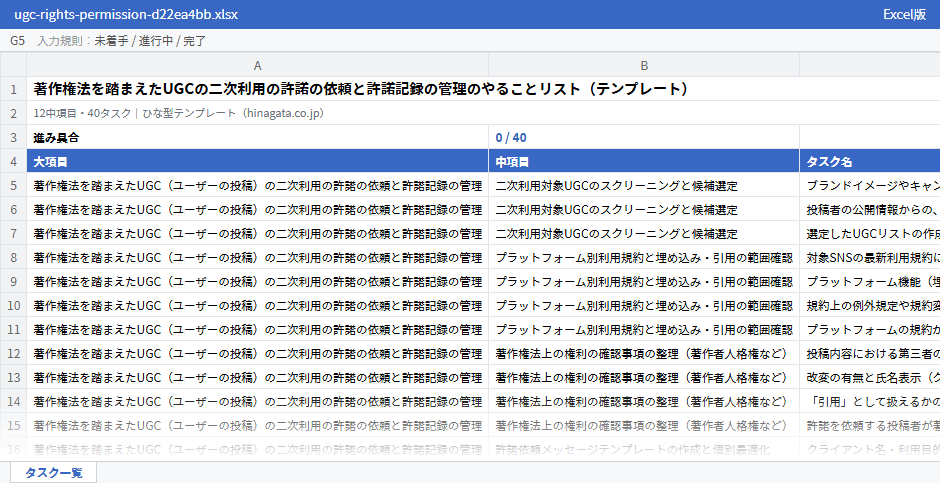Select 著作権法上の権利の確認事項 cell in row 13

[644, 377]
